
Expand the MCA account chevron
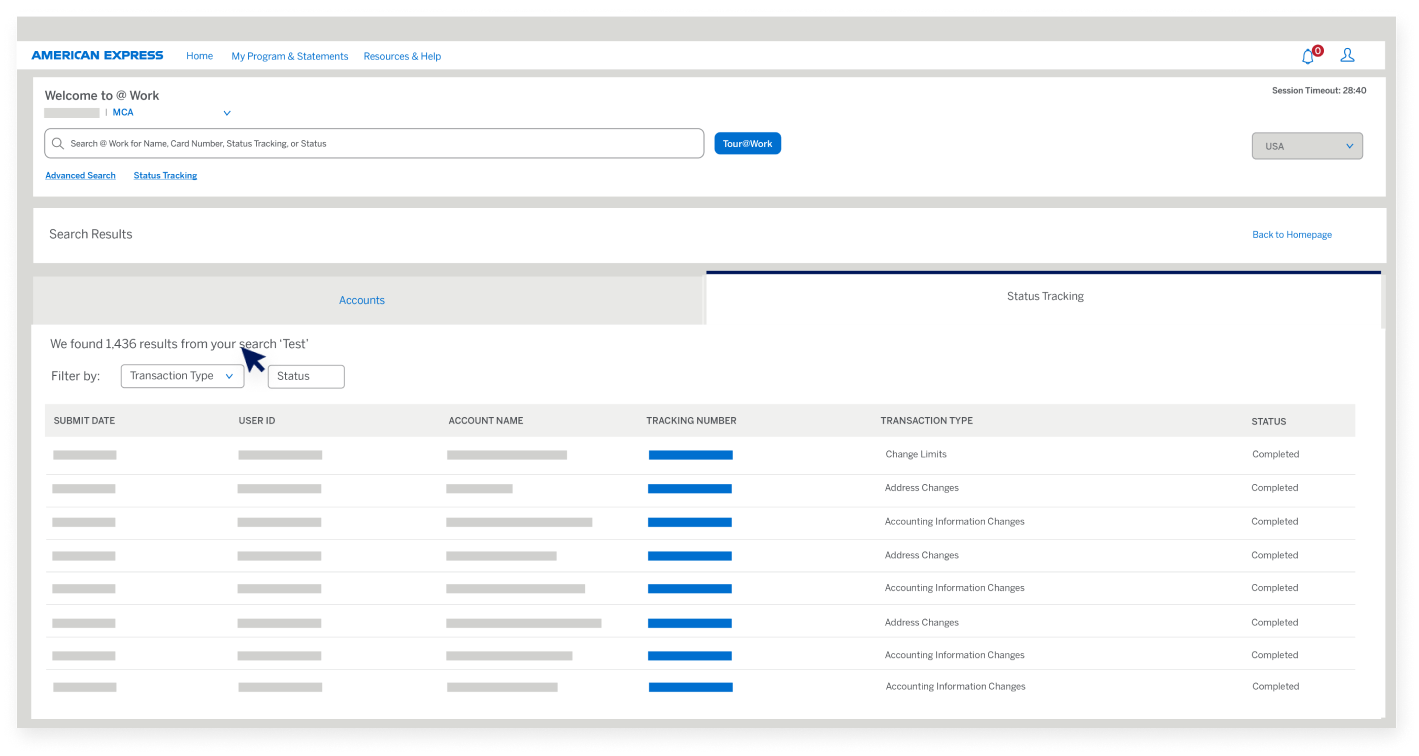(227, 113)
